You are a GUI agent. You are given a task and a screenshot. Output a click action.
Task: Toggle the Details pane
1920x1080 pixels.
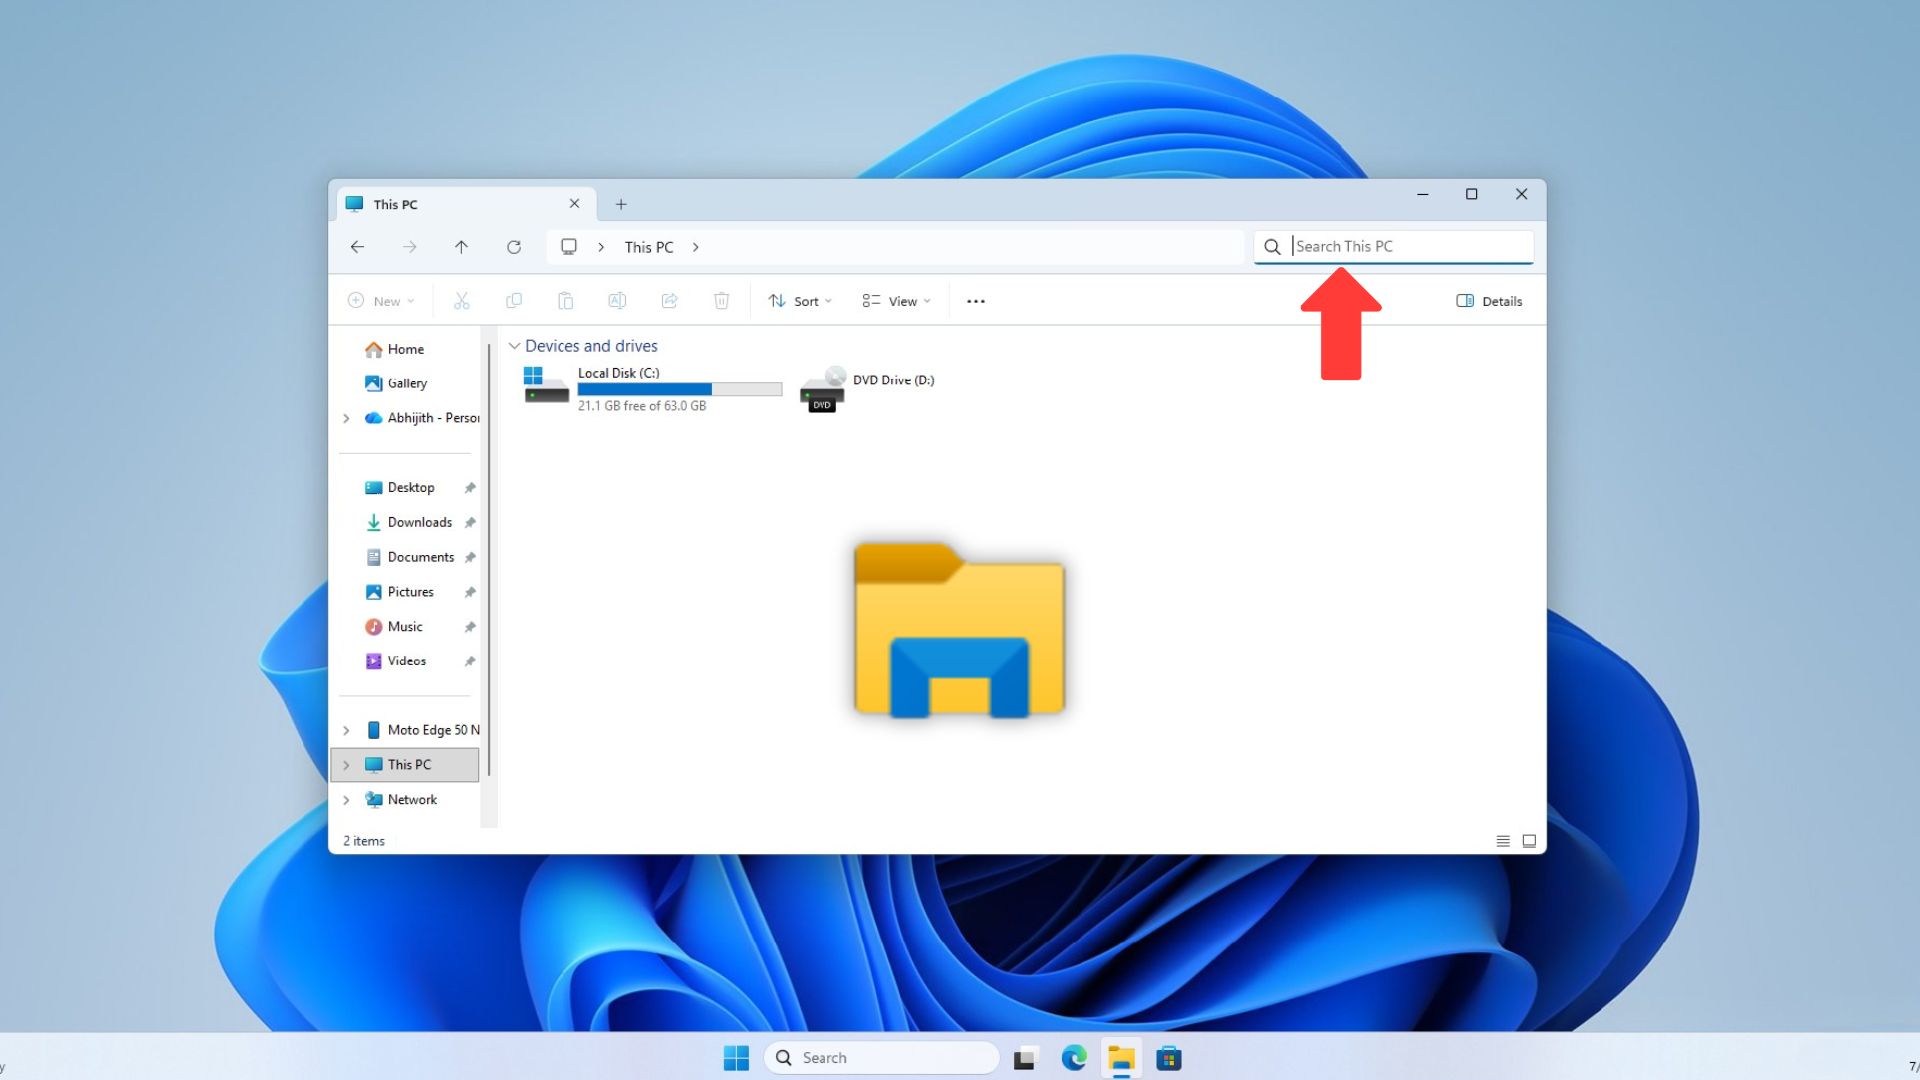click(x=1489, y=301)
